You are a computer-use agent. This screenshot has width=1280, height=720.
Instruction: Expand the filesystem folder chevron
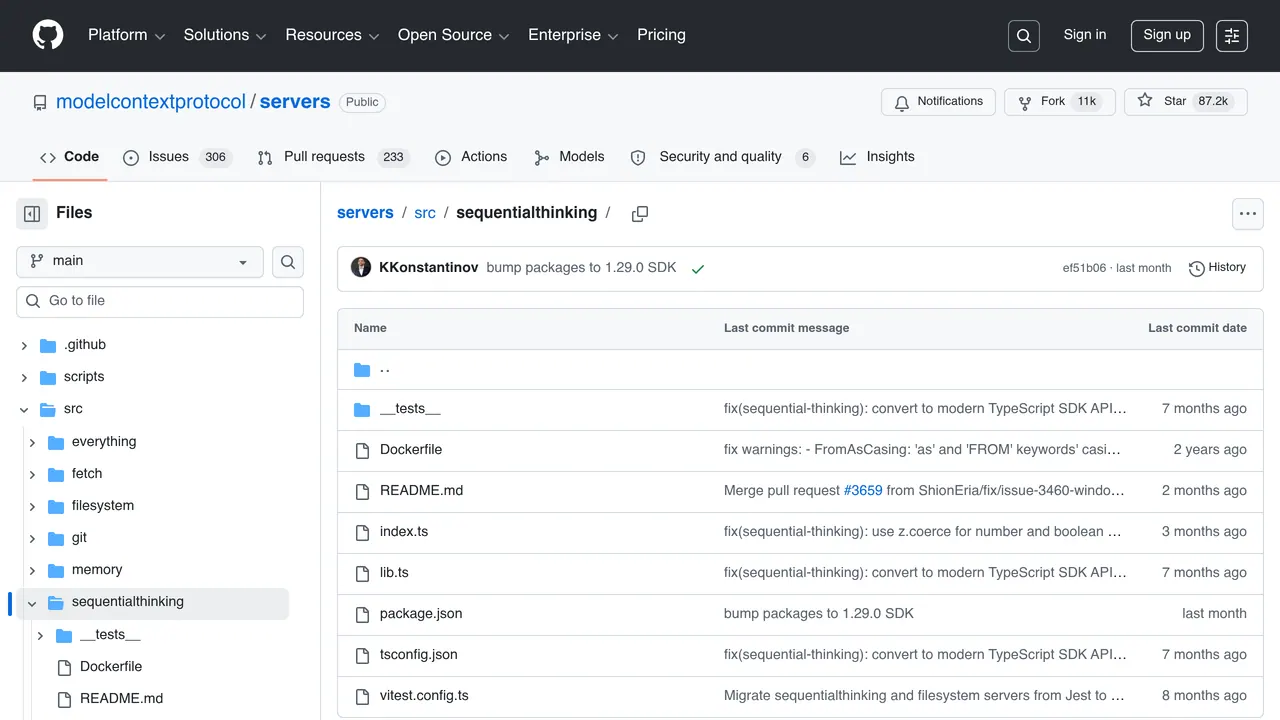click(32, 506)
